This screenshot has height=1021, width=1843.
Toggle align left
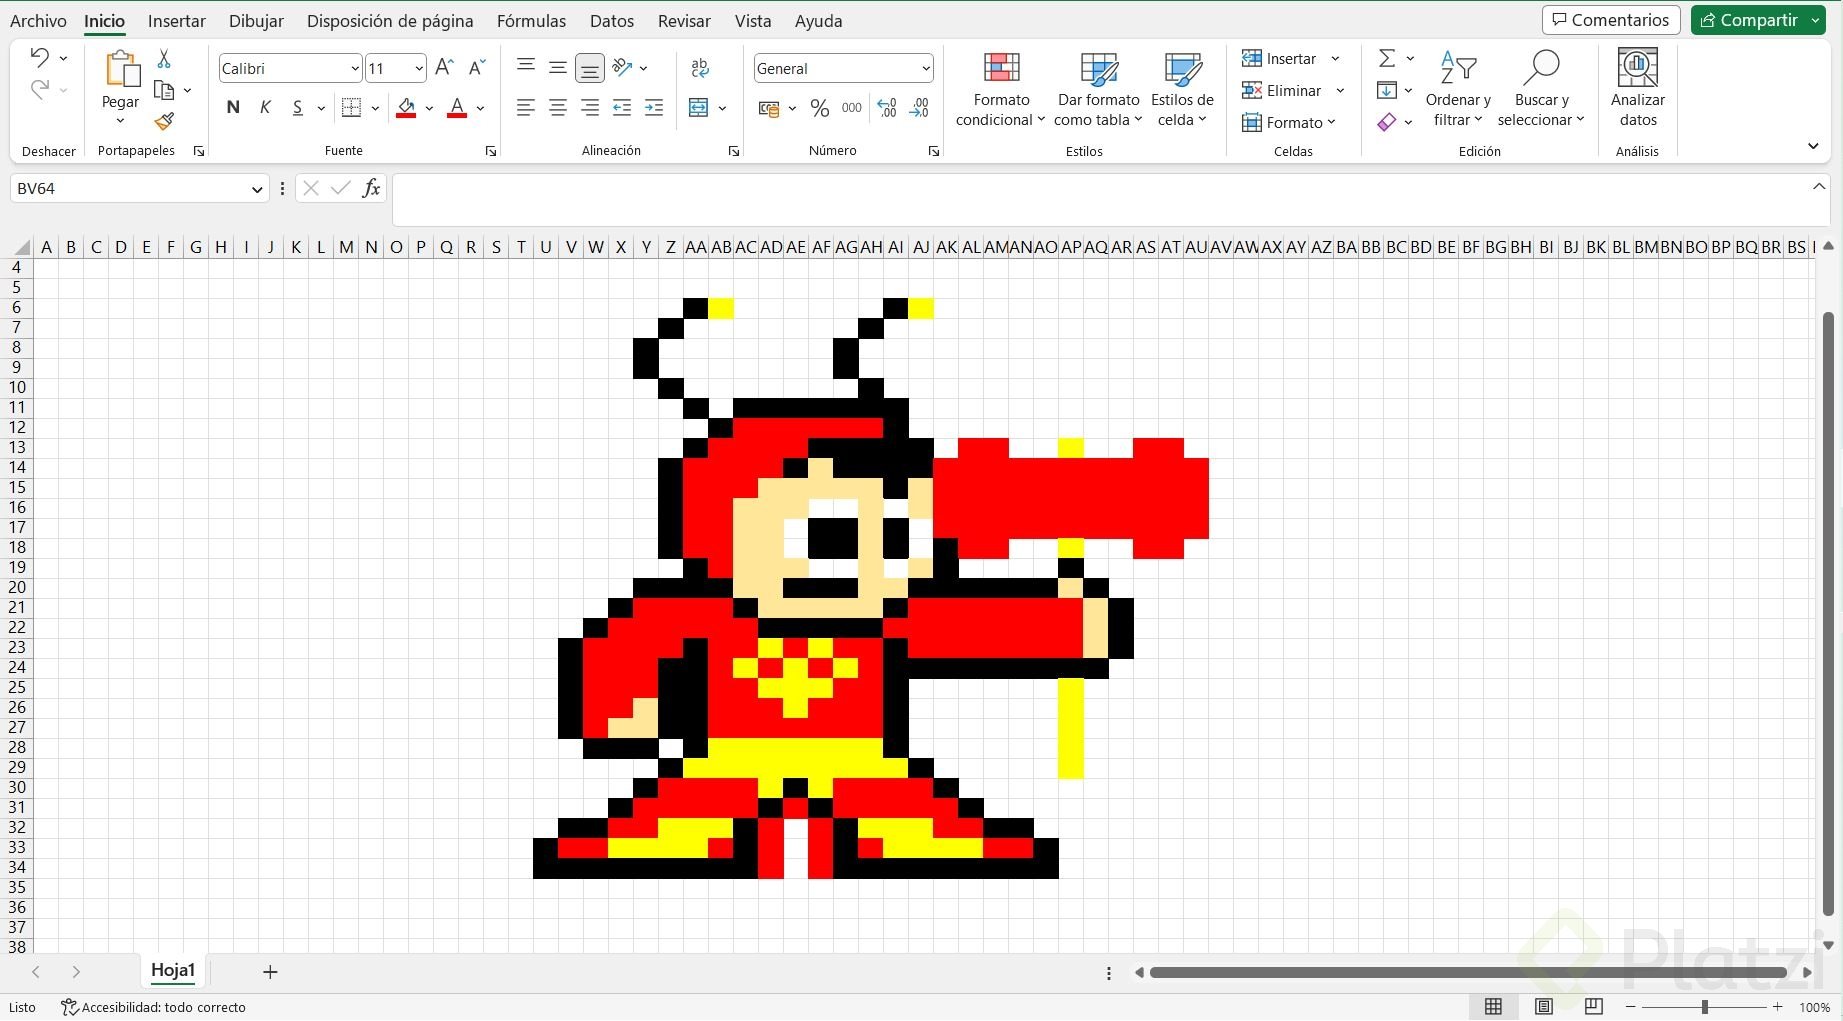pyautogui.click(x=525, y=107)
